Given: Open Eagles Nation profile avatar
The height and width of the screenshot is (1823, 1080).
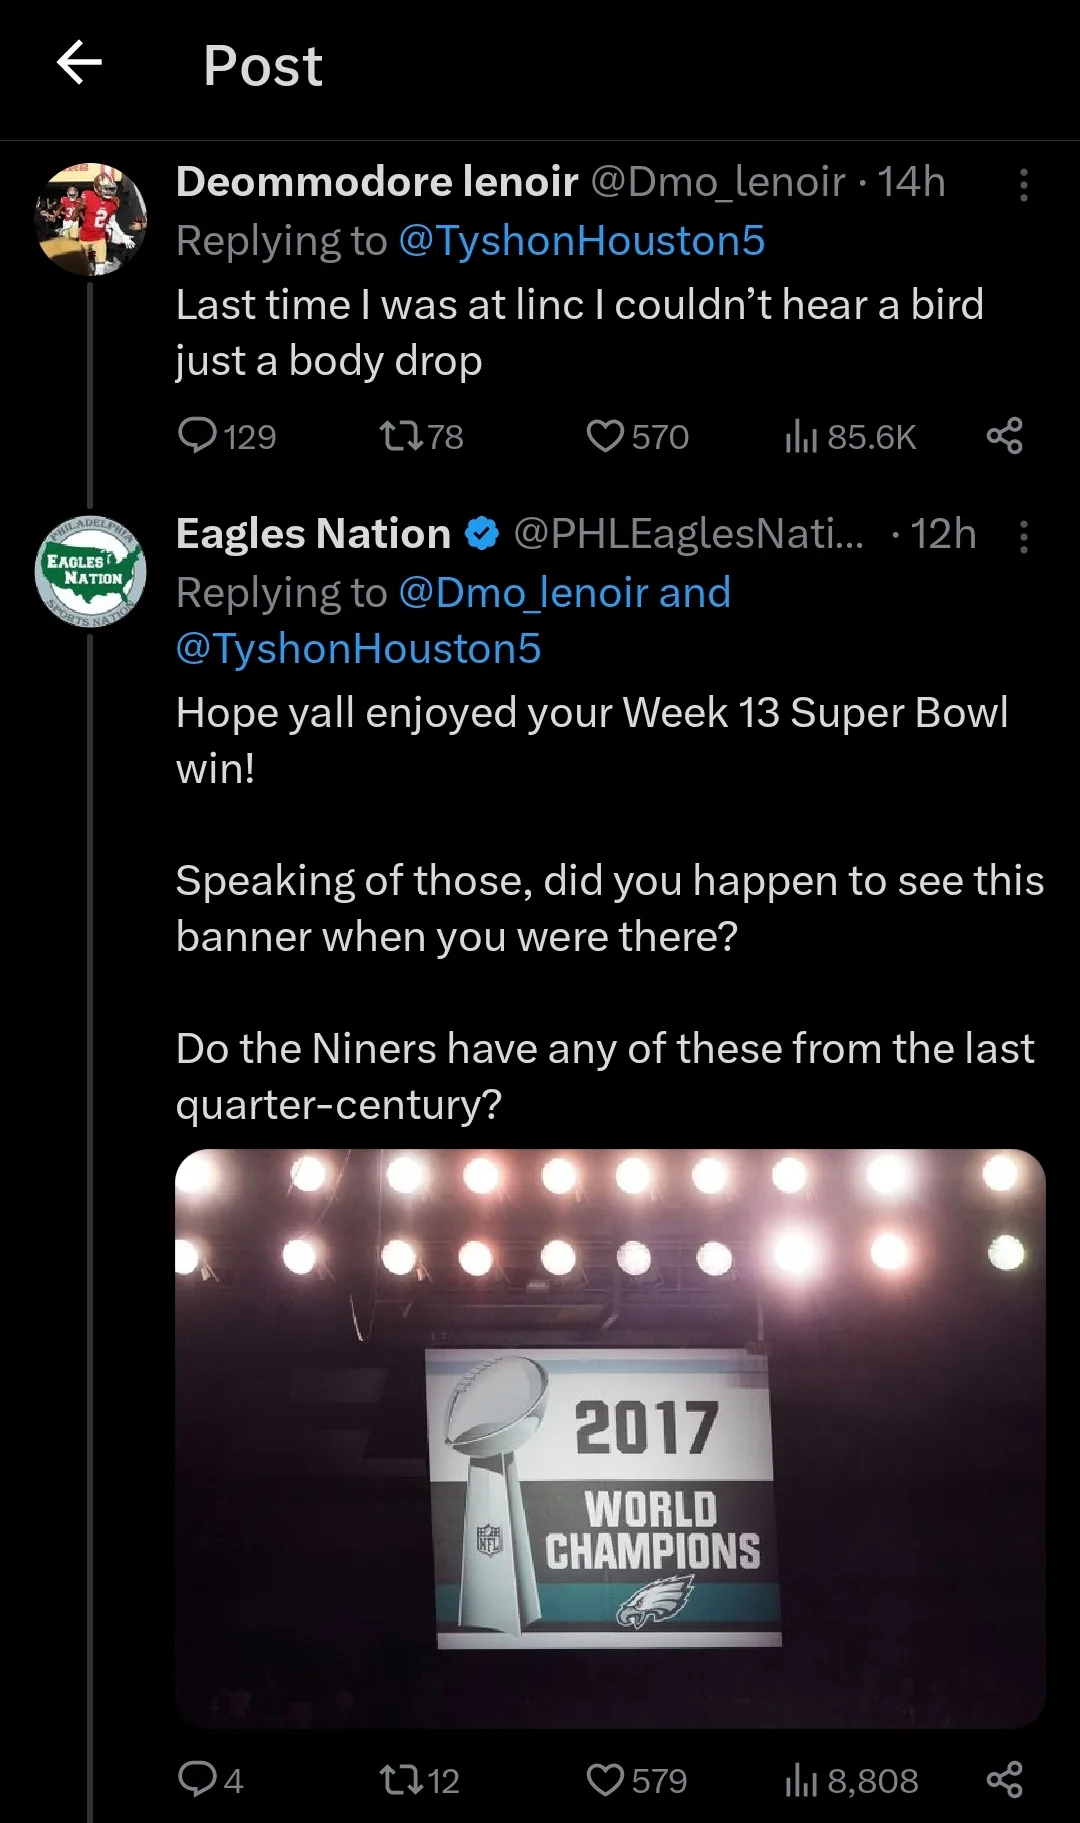Looking at the screenshot, I should (91, 571).
